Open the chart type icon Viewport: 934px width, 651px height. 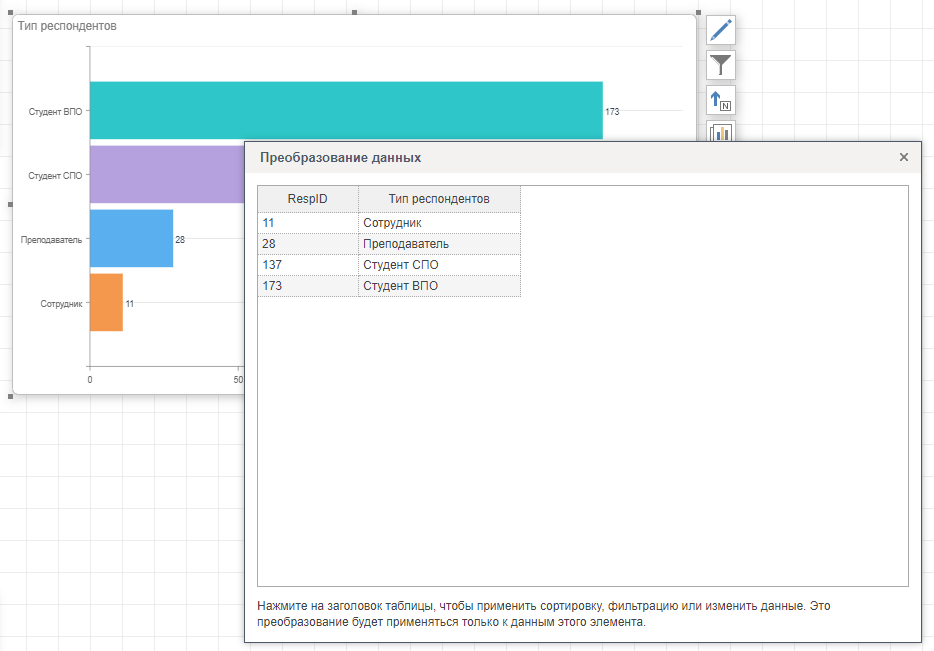pos(721,131)
